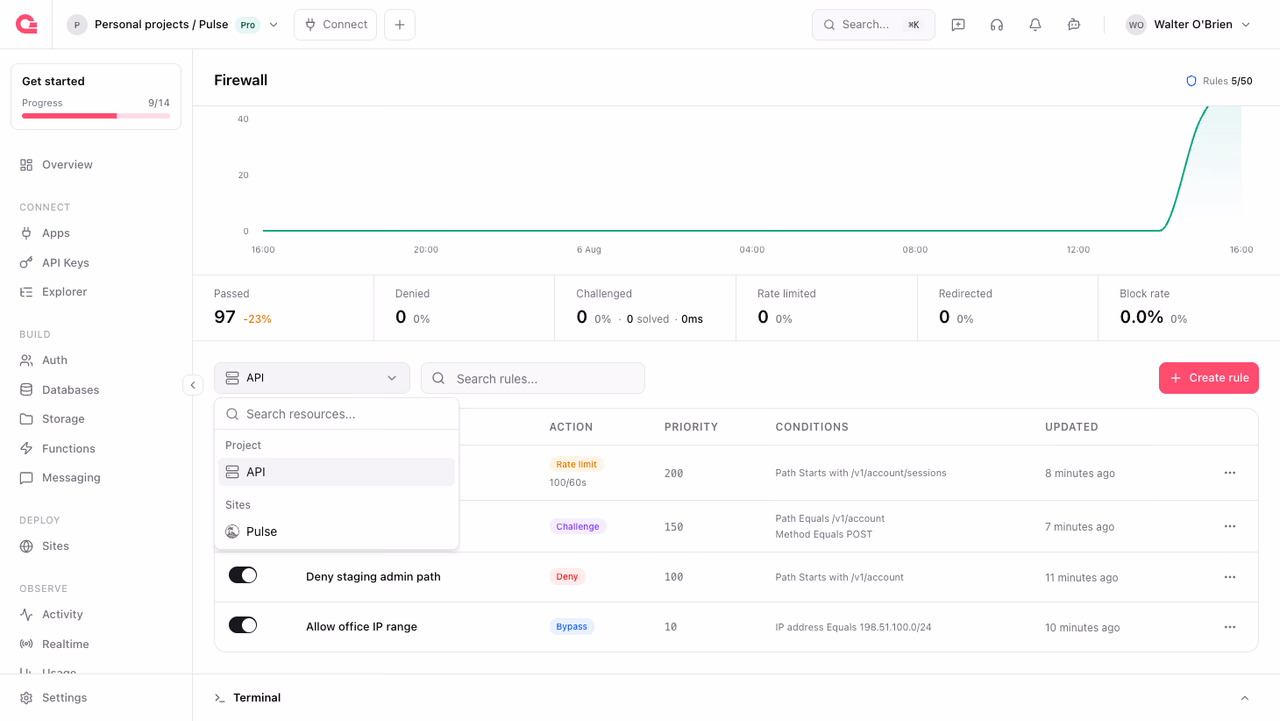Click the Get started progress bar

[96, 116]
